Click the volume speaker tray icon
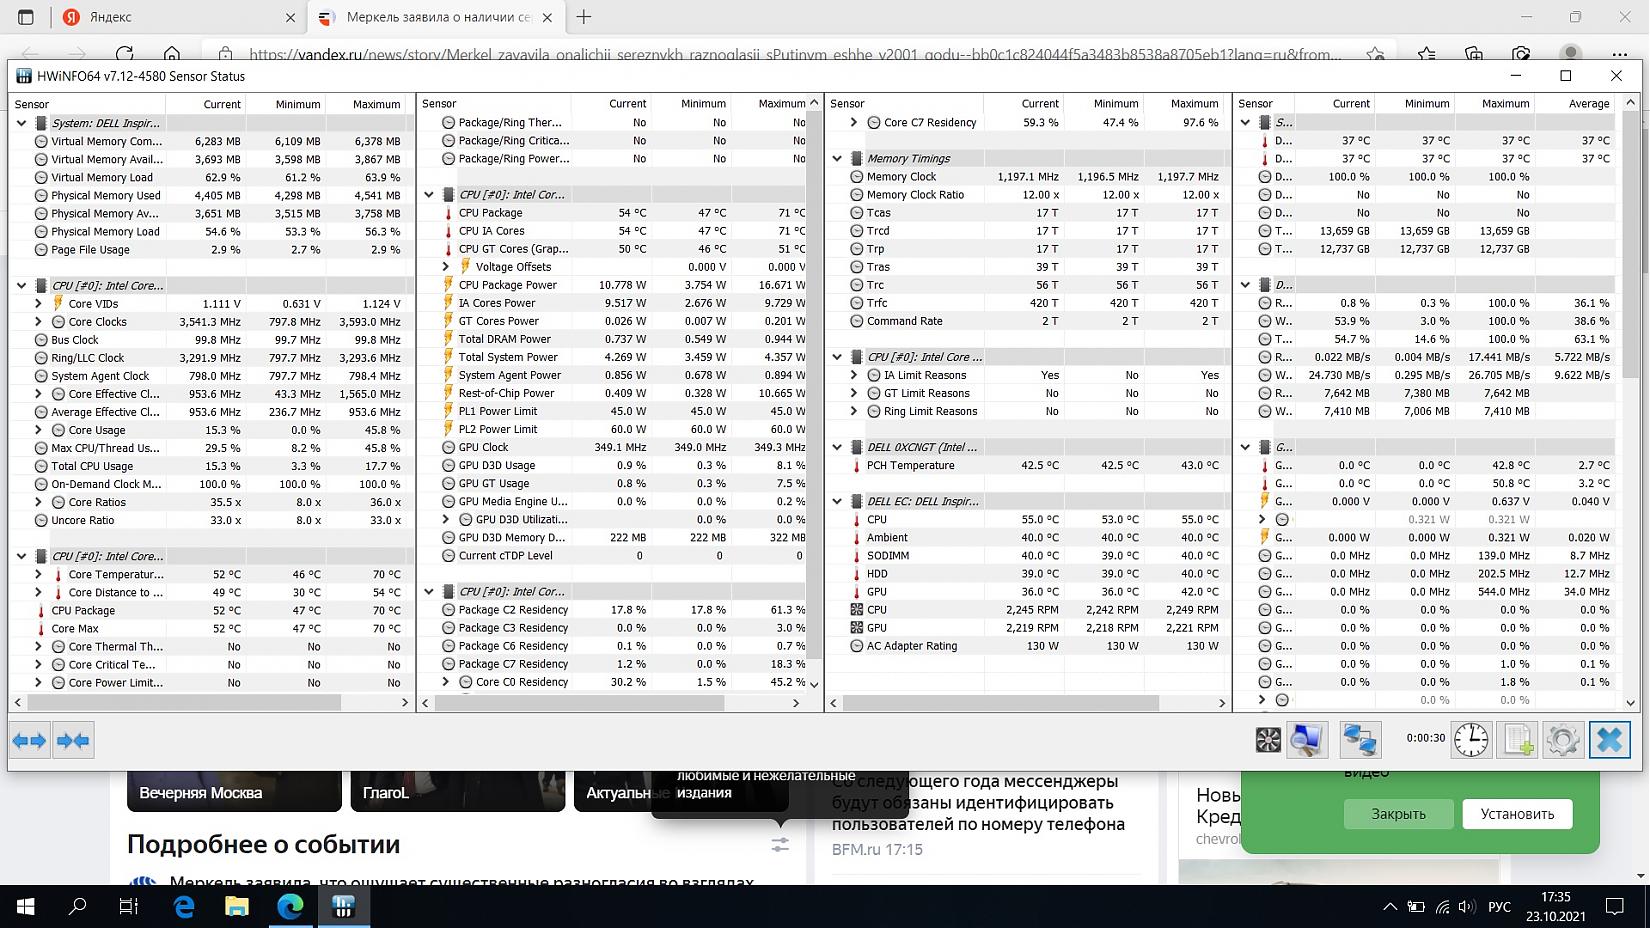The height and width of the screenshot is (928, 1650). [x=1467, y=907]
